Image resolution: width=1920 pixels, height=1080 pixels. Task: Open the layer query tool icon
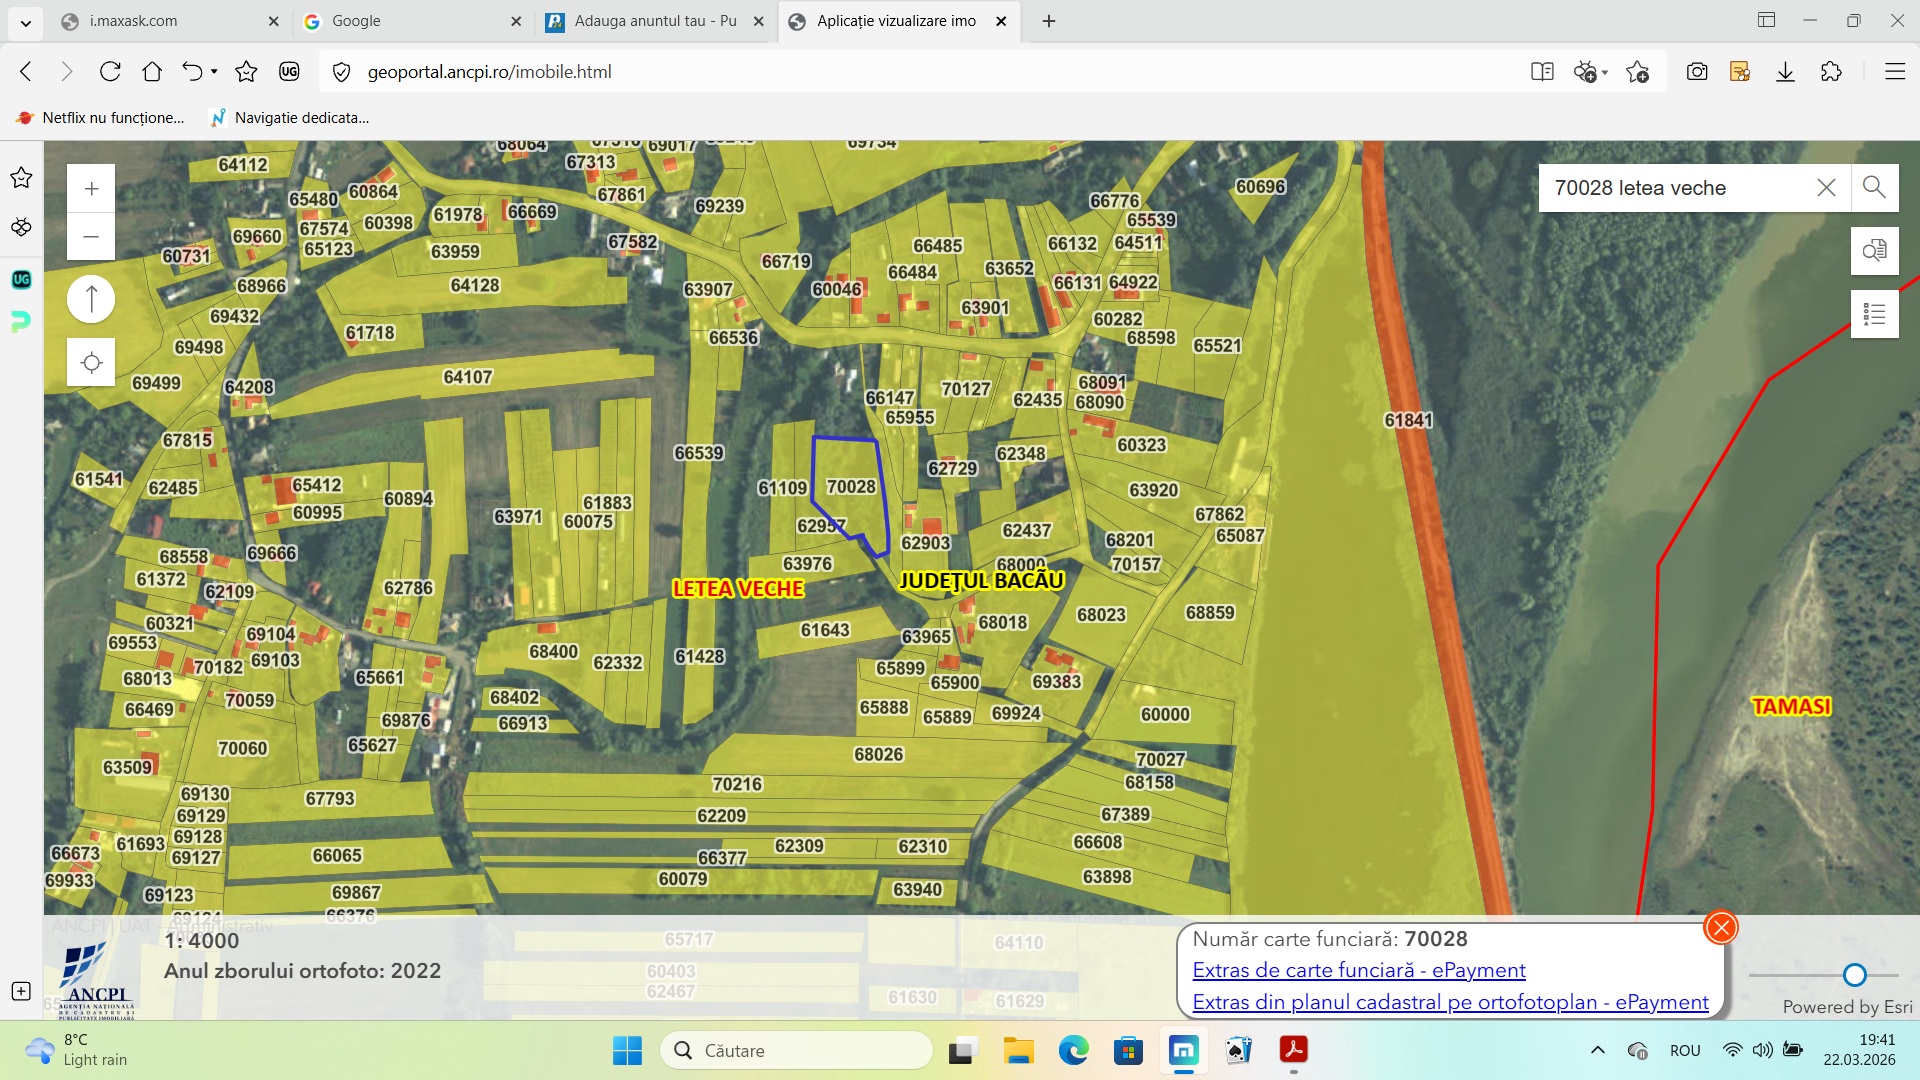(1874, 250)
